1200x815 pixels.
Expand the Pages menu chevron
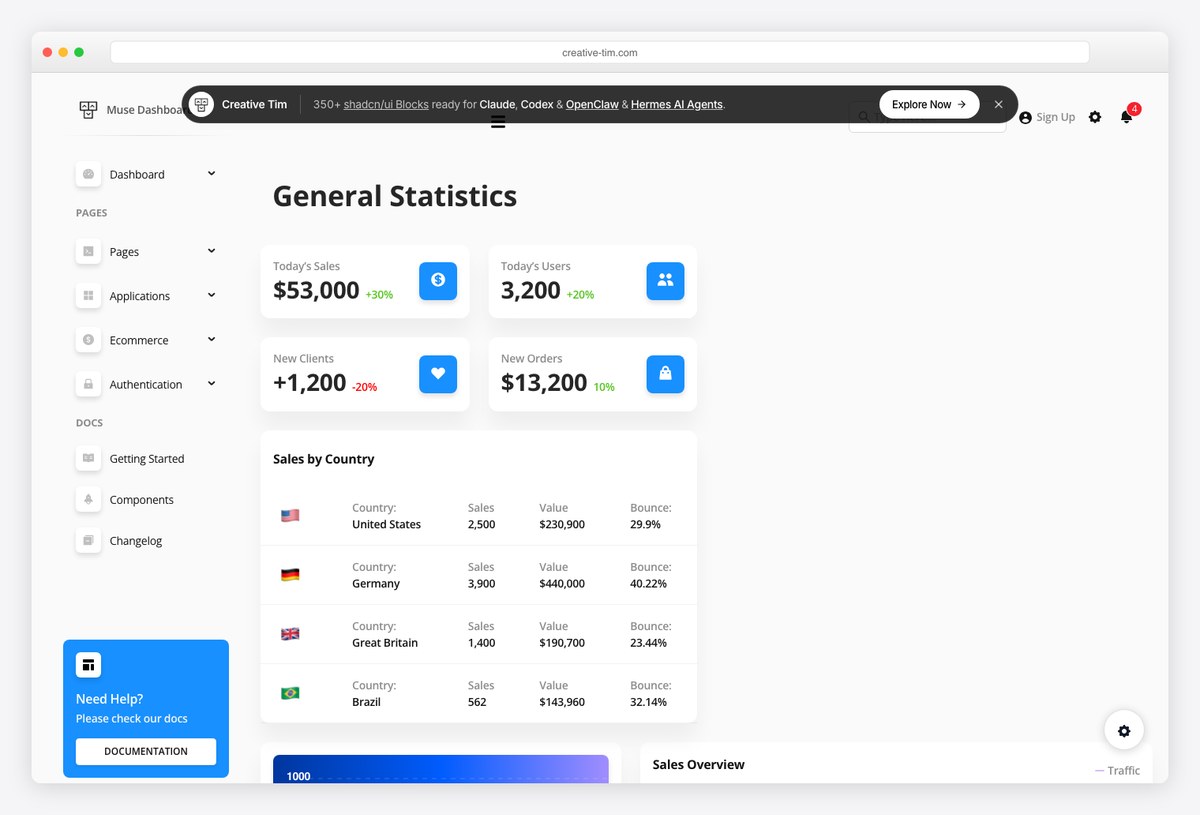click(211, 251)
